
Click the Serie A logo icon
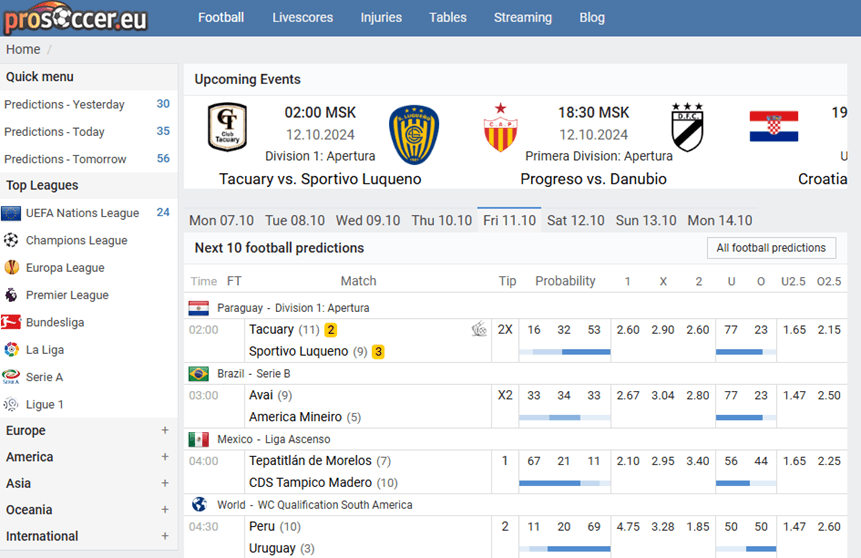click(11, 377)
